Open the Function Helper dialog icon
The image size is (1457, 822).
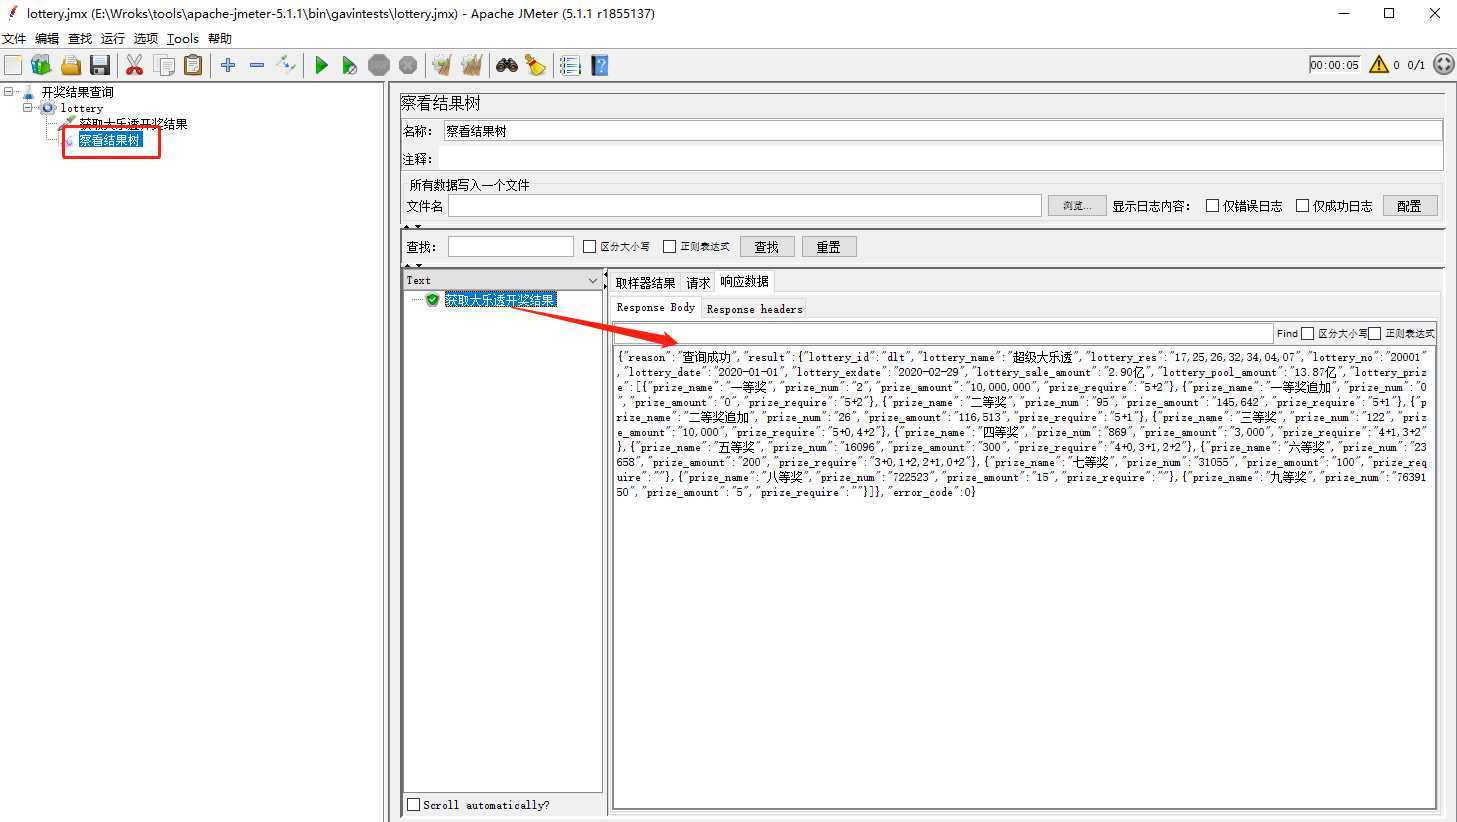click(x=570, y=65)
